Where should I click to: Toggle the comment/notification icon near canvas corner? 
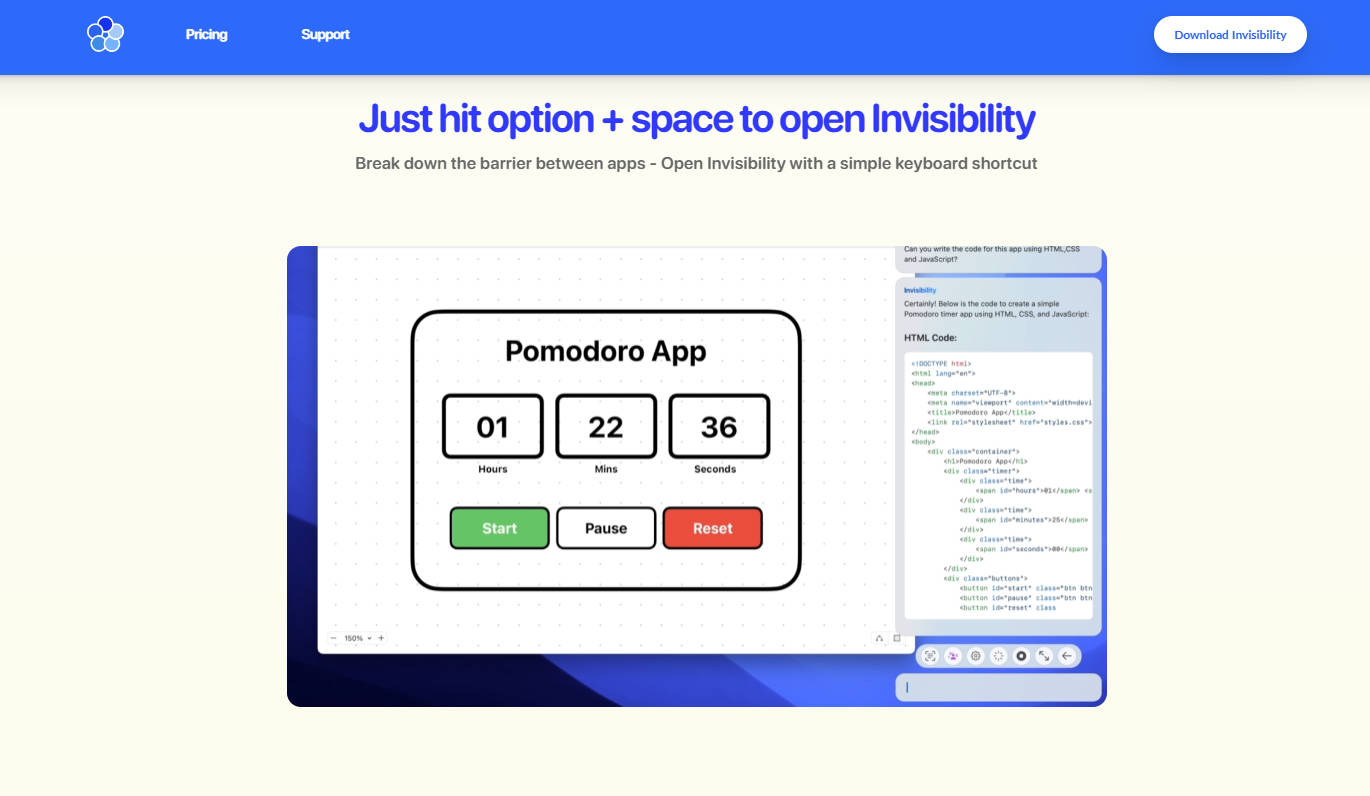tap(879, 637)
